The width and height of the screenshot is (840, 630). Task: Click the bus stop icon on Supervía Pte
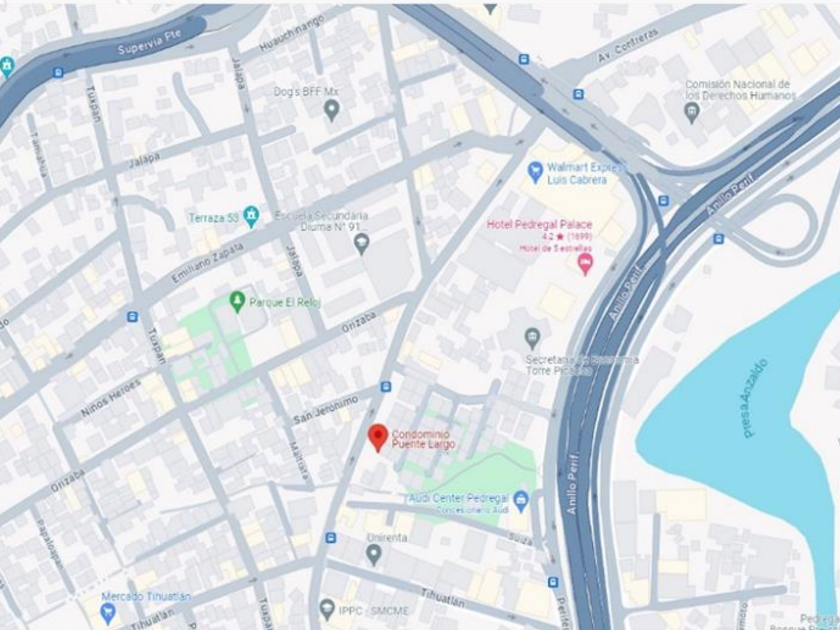(58, 72)
